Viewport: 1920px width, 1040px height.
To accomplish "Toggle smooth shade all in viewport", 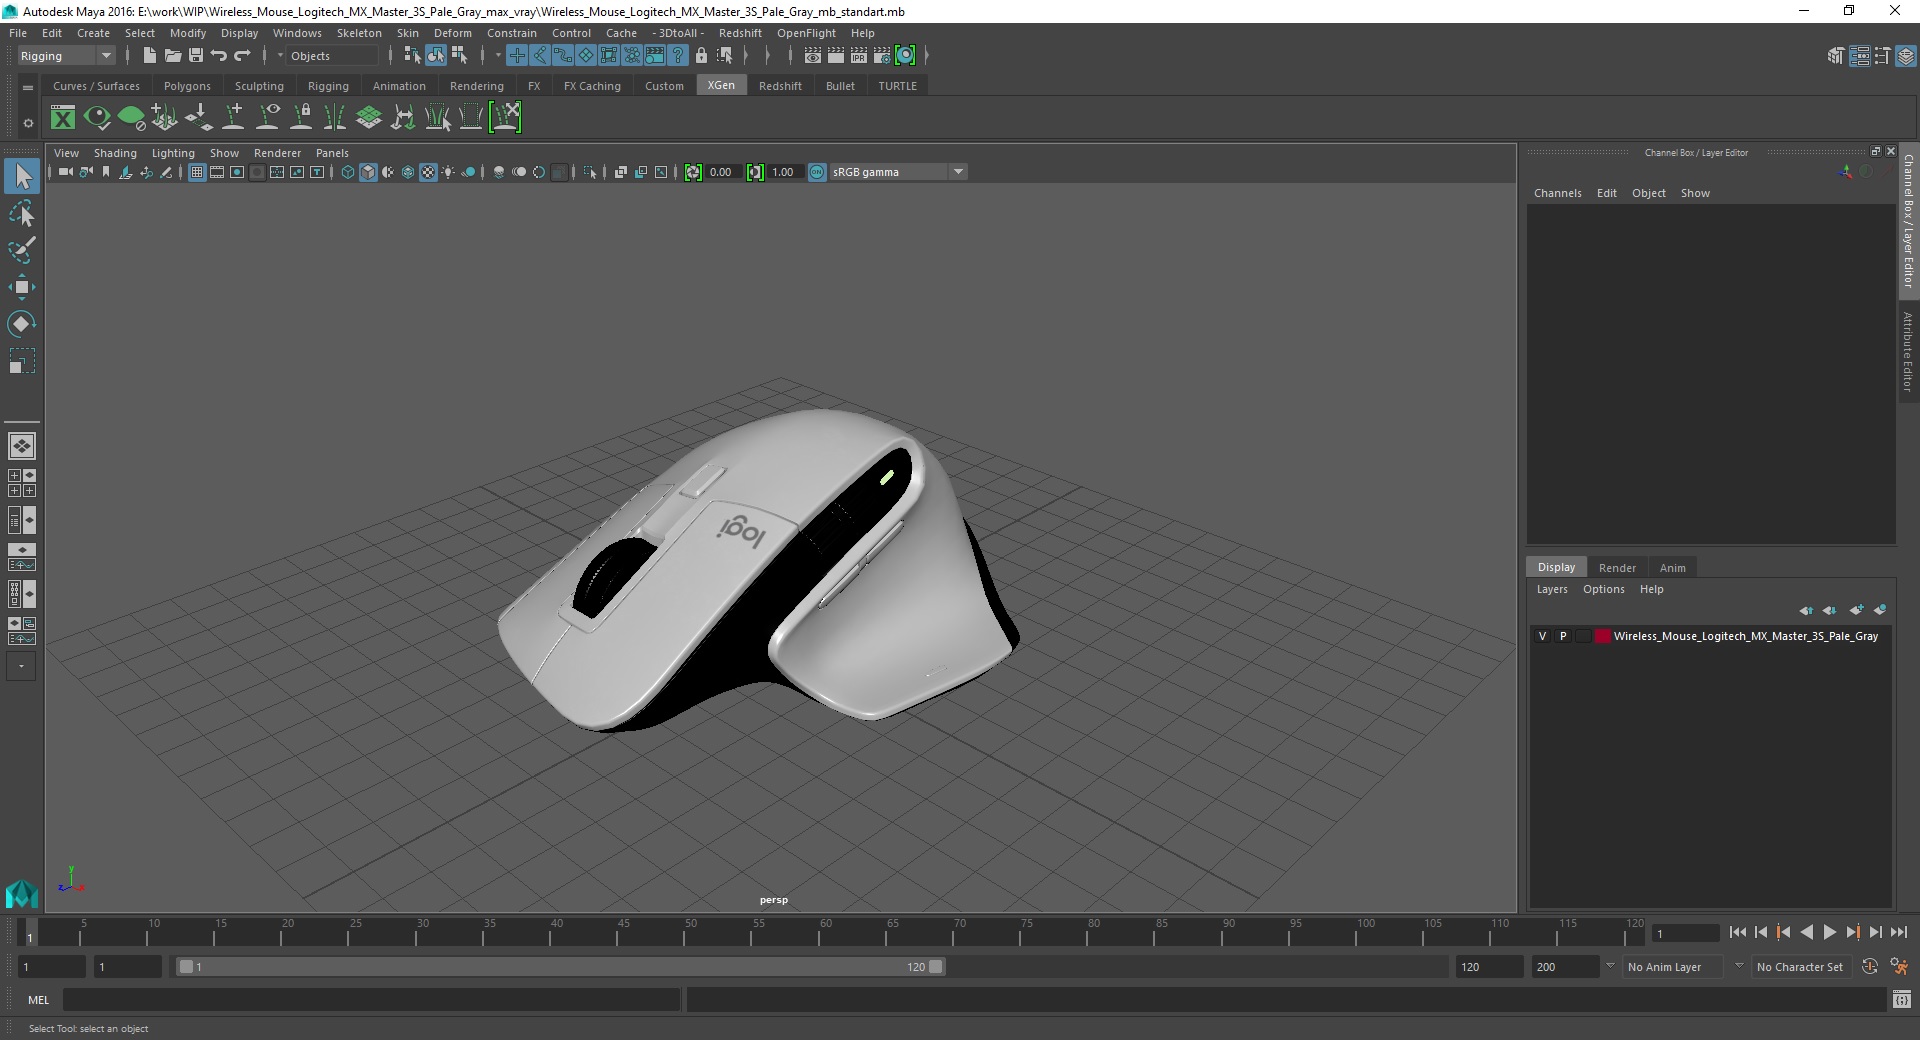I will pyautogui.click(x=368, y=172).
